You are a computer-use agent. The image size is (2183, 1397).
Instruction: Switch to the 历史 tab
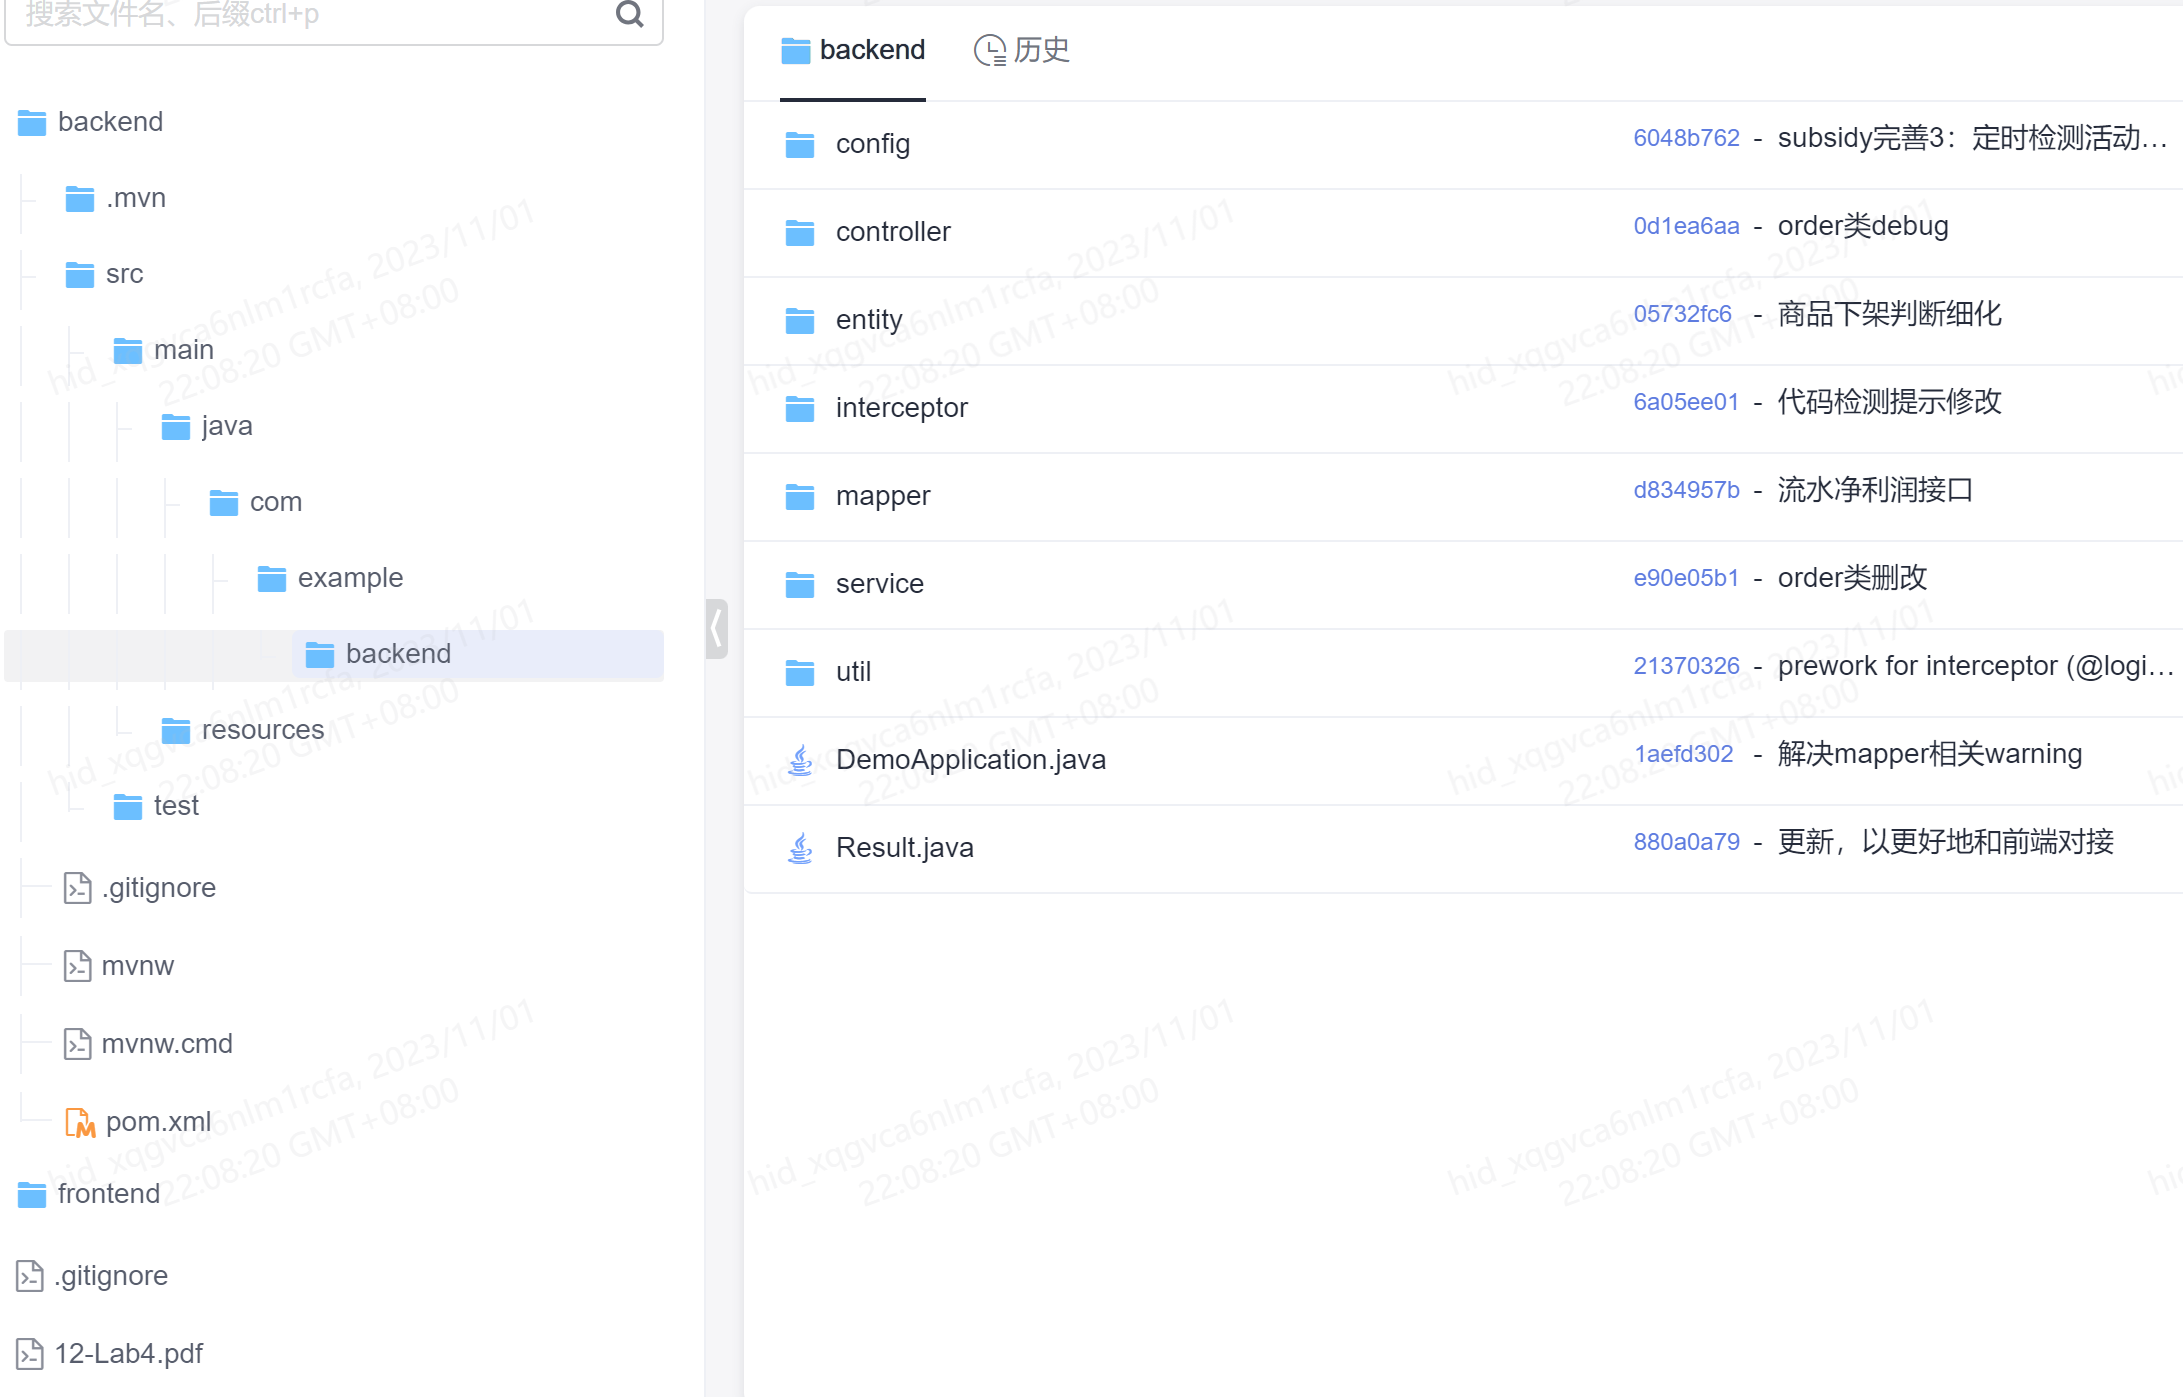pyautogui.click(x=1040, y=50)
